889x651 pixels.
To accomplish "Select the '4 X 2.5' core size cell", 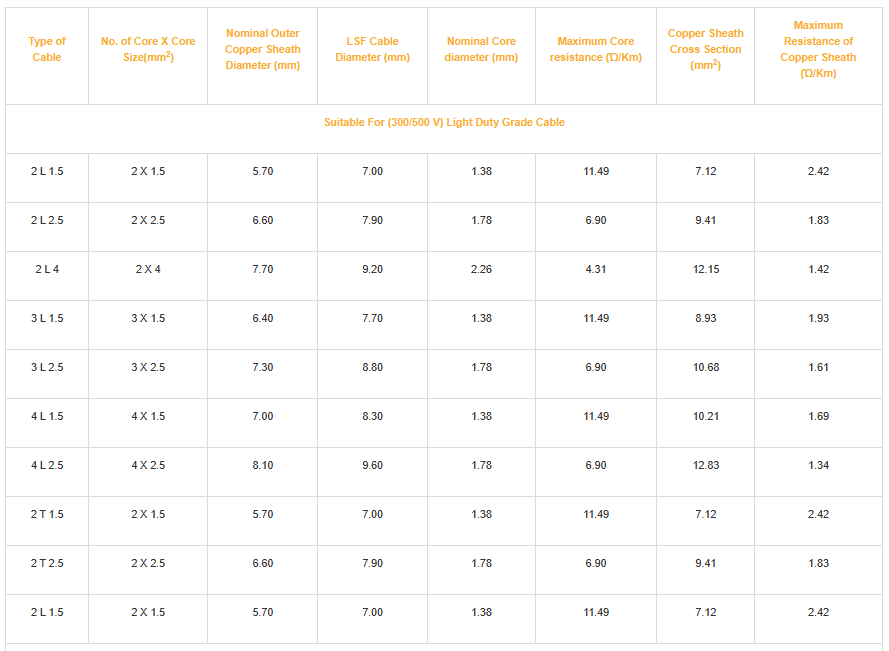I will coord(148,466).
